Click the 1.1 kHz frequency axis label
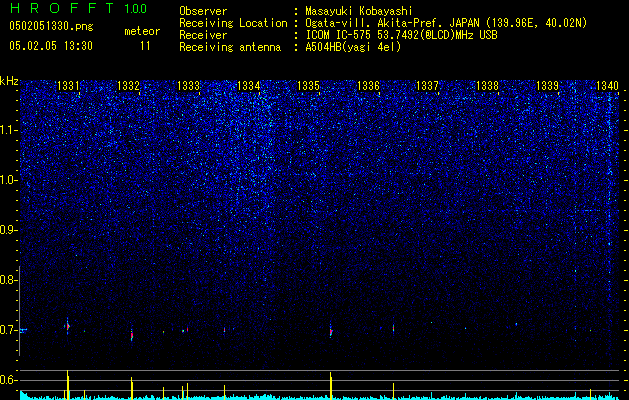This screenshot has height=400, width=629. pyautogui.click(x=9, y=130)
